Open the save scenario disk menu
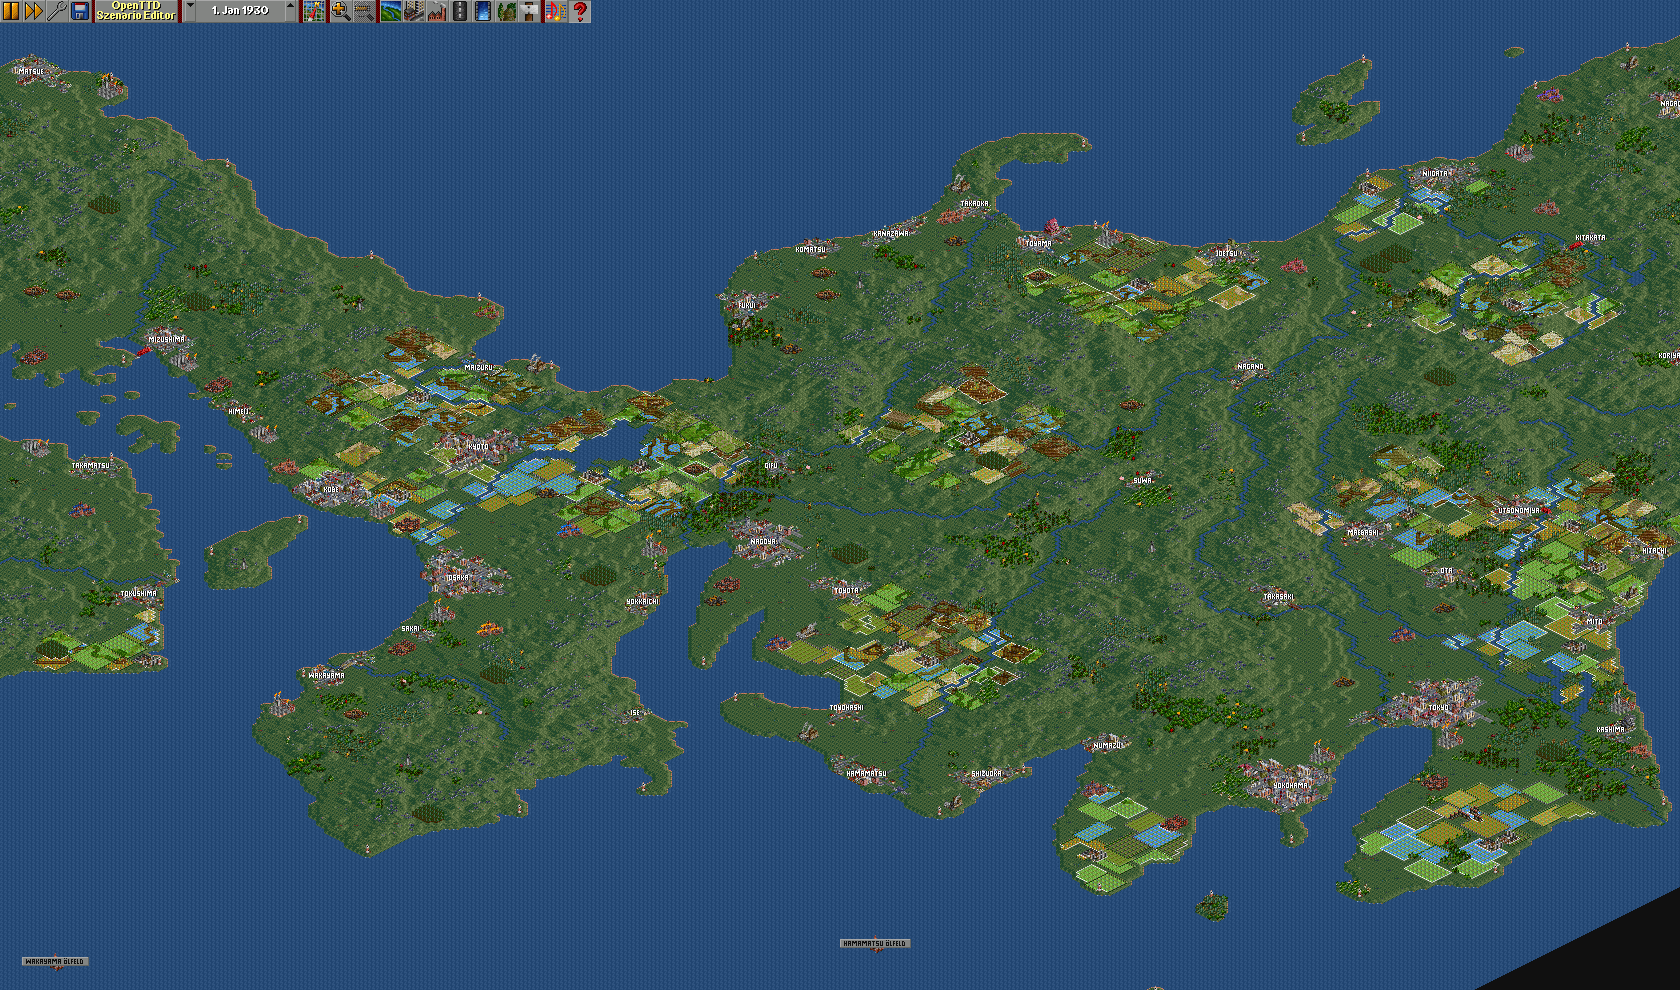The height and width of the screenshot is (990, 1680). click(x=80, y=11)
